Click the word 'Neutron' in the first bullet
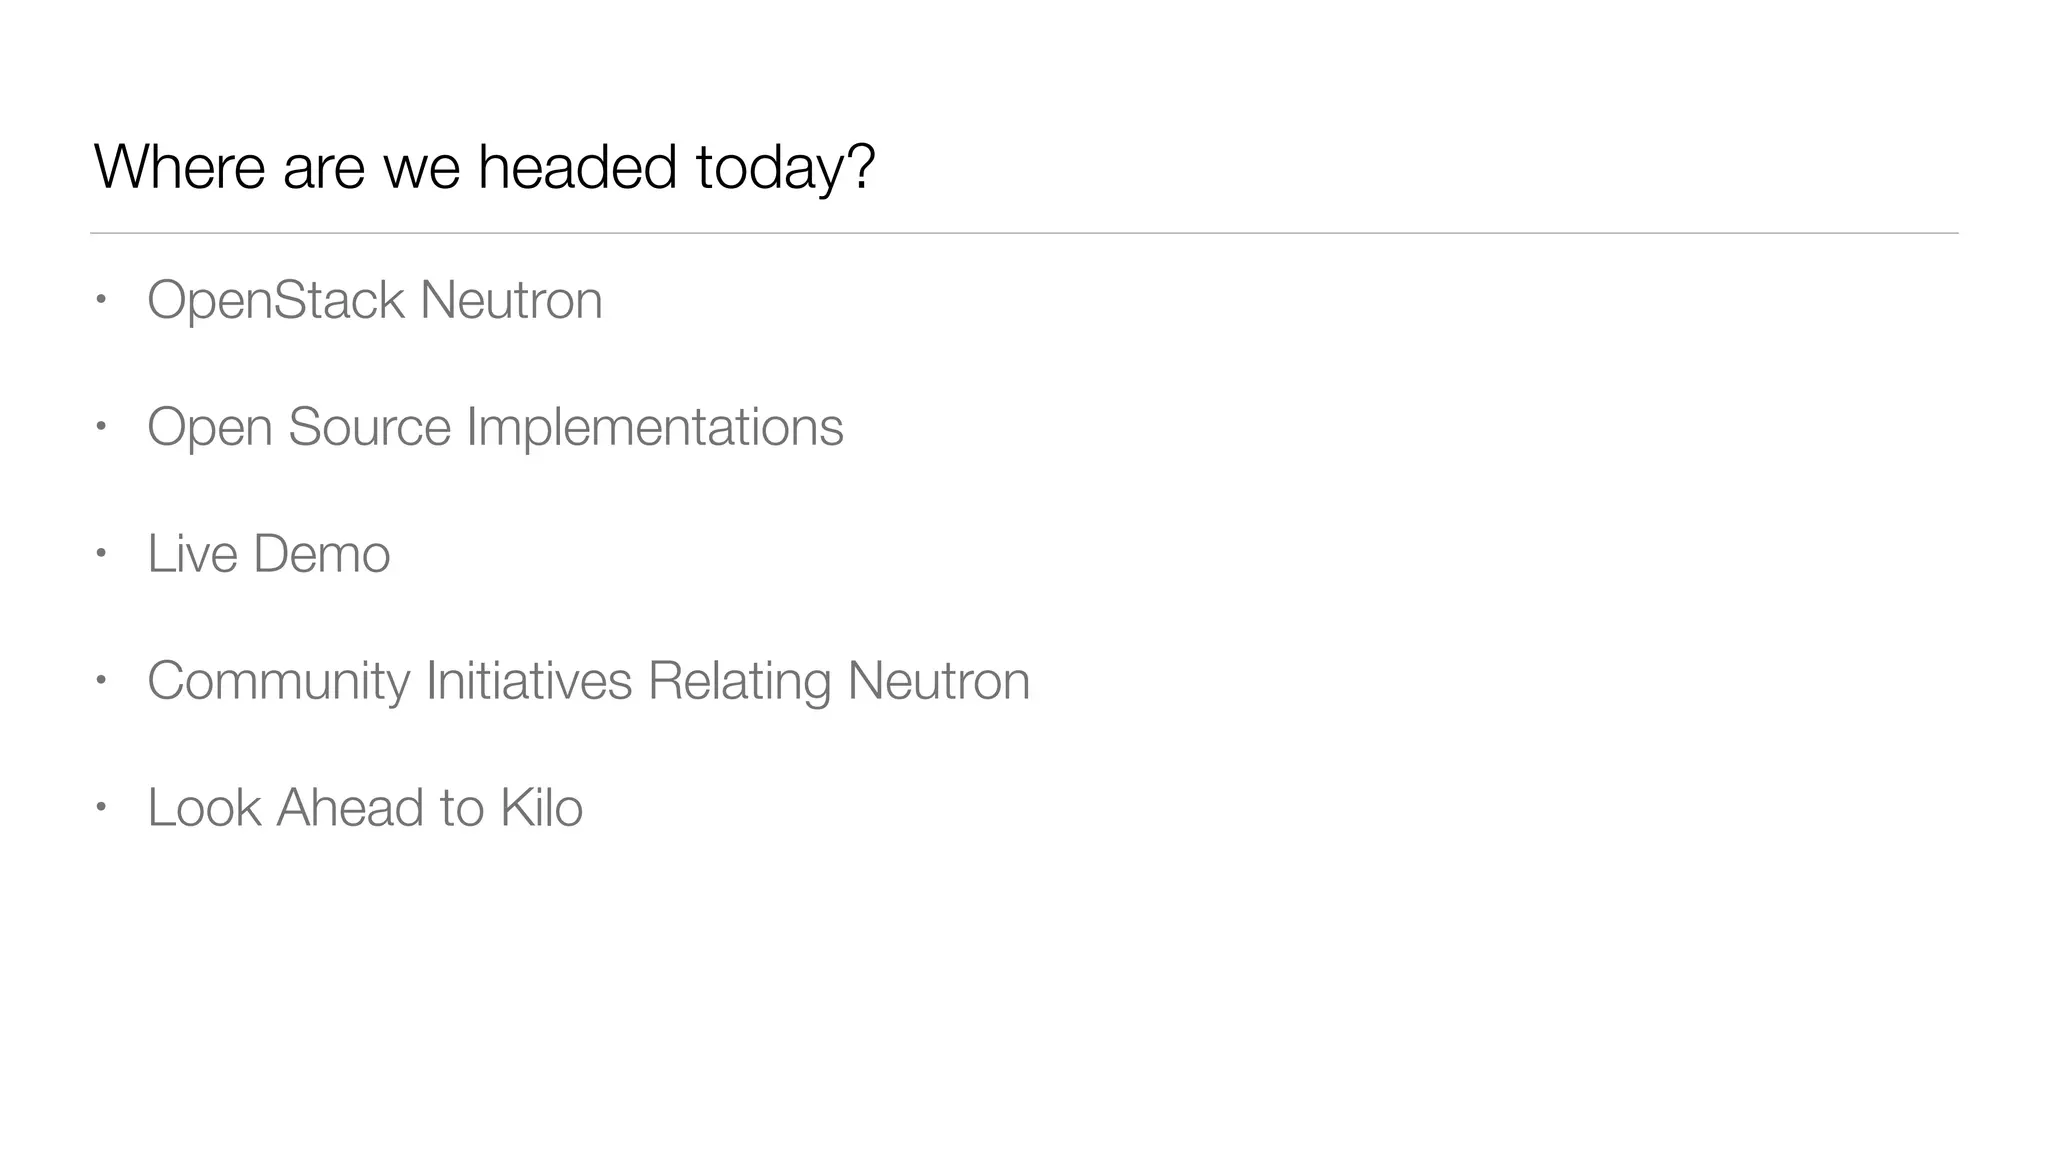The height and width of the screenshot is (1152, 2048). (x=511, y=300)
